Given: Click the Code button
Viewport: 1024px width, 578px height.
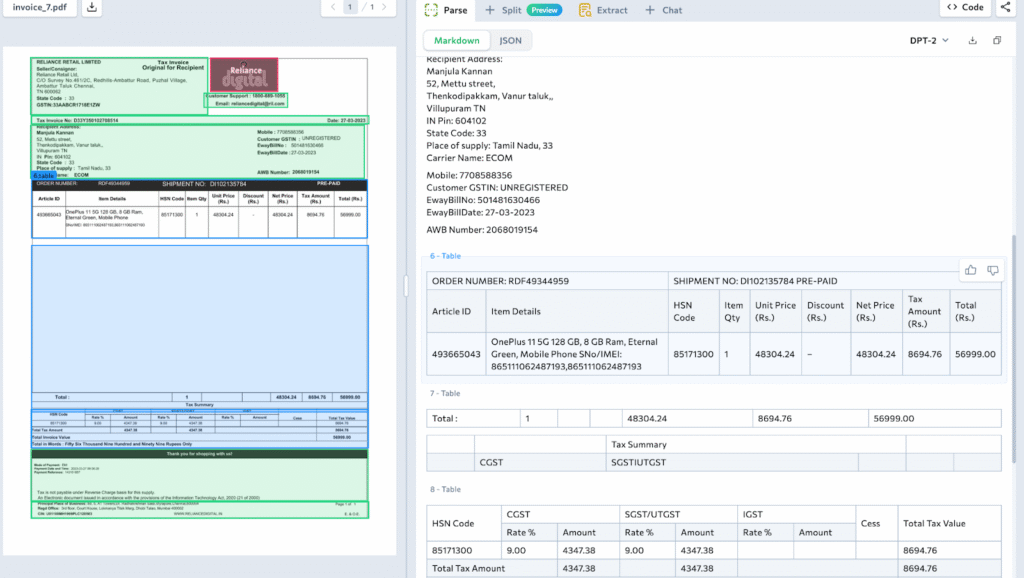Looking at the screenshot, I should [964, 8].
